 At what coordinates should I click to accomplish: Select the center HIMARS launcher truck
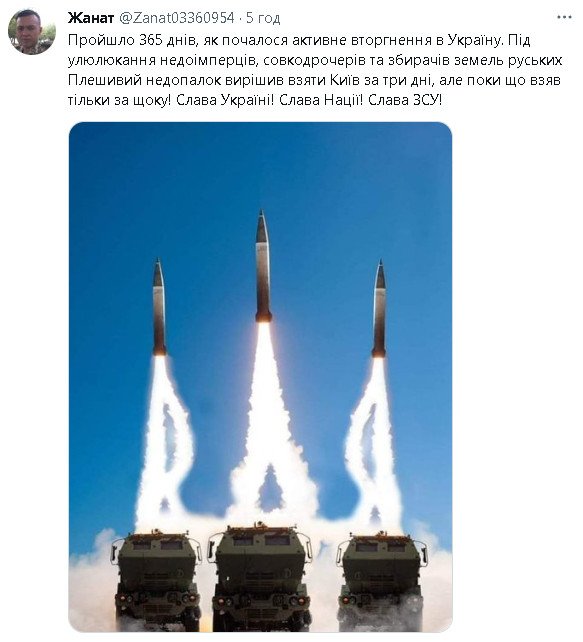(x=261, y=577)
